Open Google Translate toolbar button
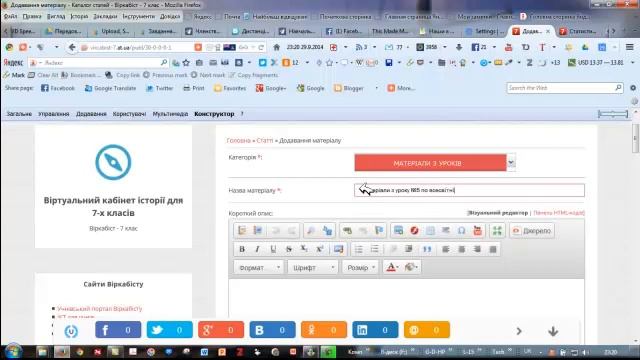Viewport: 640px width, 360px height. [110, 88]
